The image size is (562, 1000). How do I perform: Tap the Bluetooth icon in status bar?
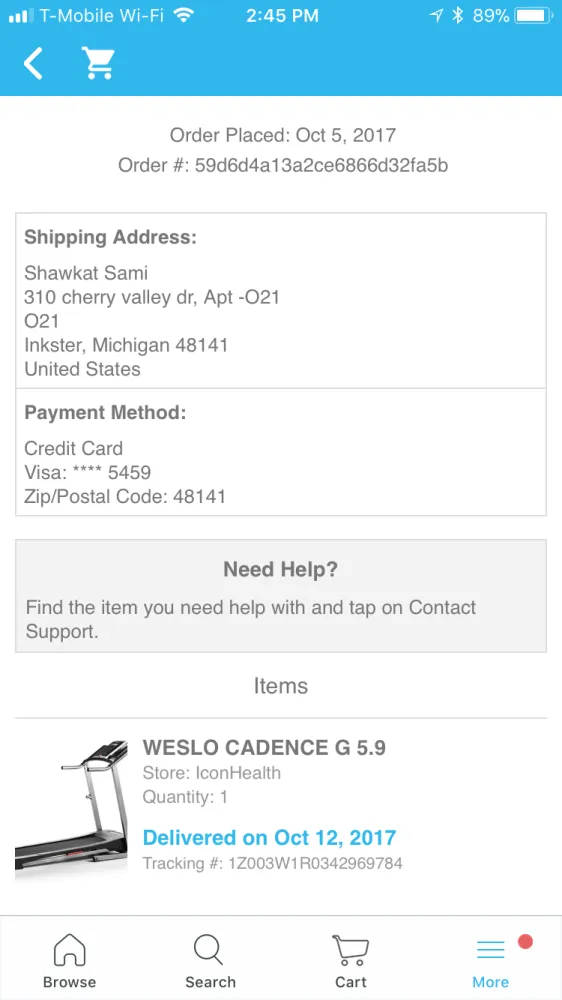pyautogui.click(x=457, y=16)
